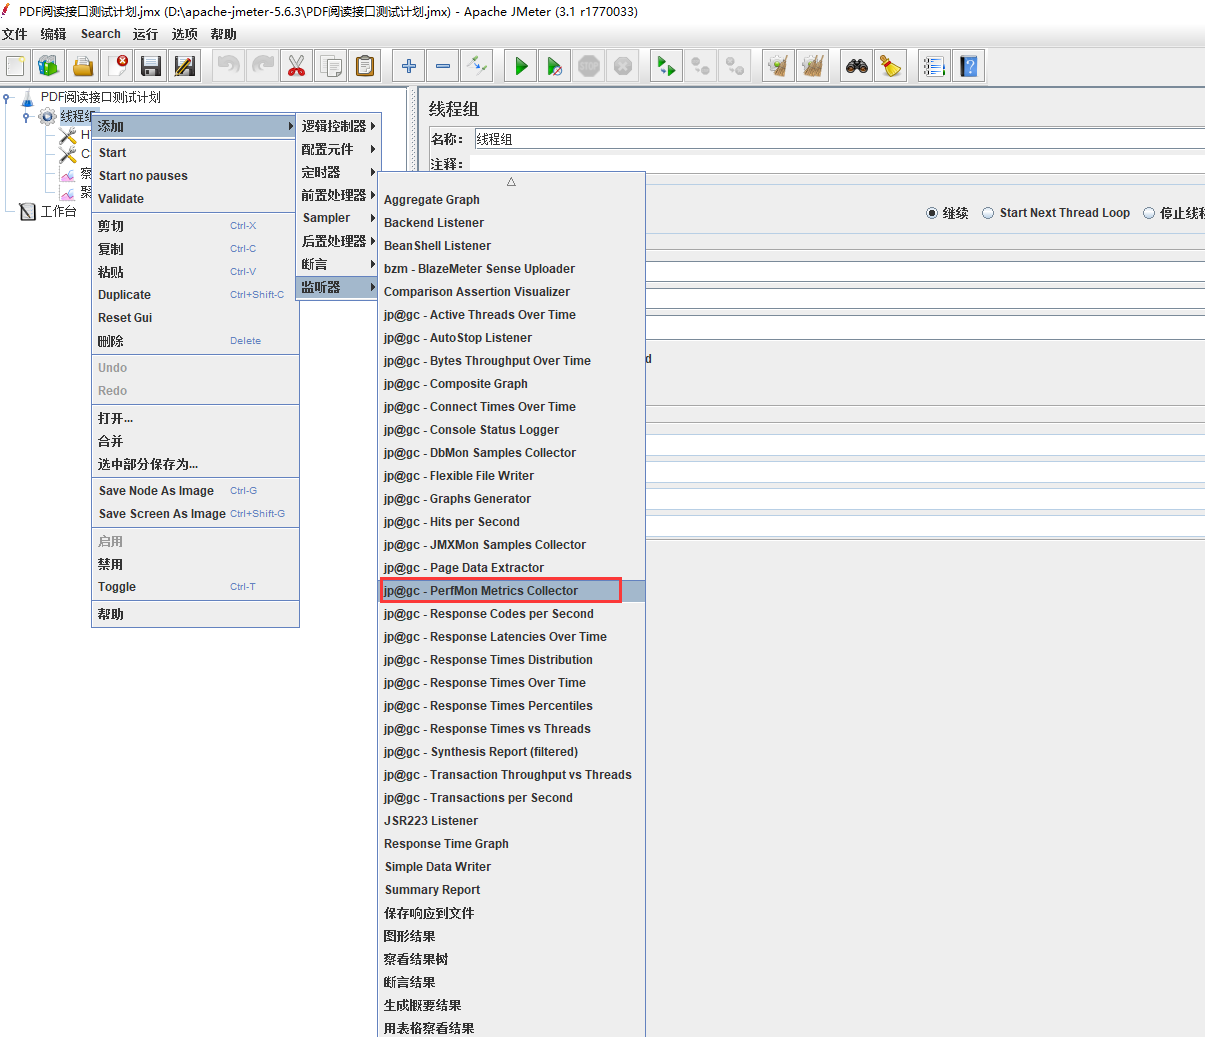The height and width of the screenshot is (1037, 1205).
Task: Open the 运行 menu in menu bar
Action: click(145, 34)
